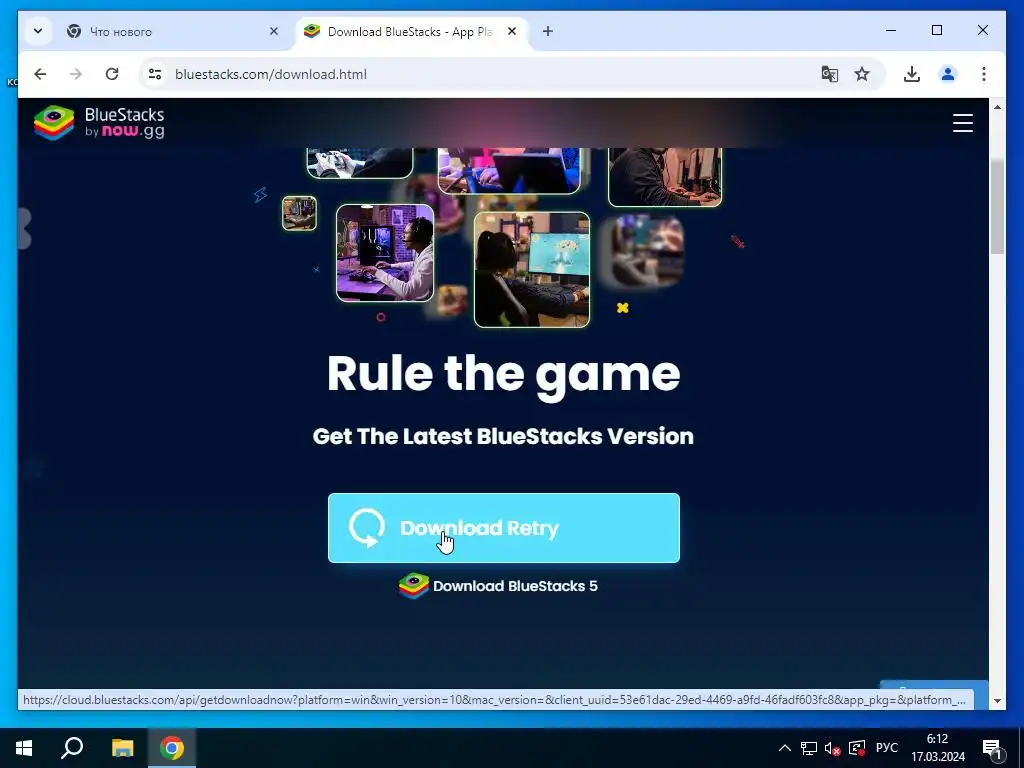Click the scrollbar up arrow

[x=997, y=106]
